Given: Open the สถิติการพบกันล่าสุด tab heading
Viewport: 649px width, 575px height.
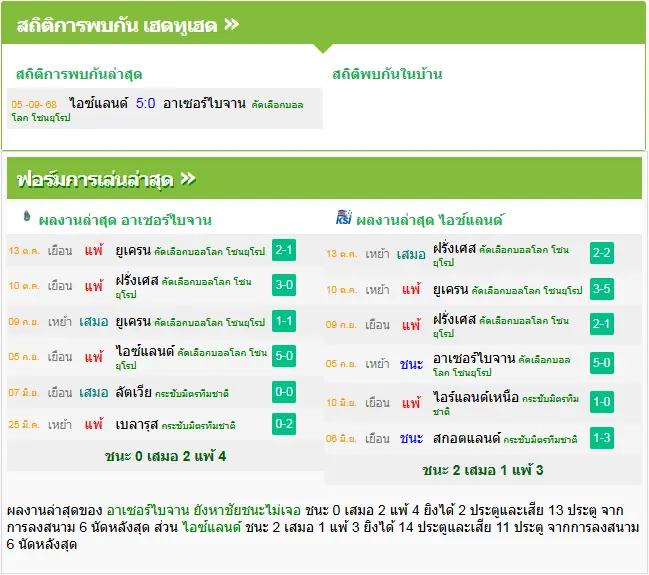Looking at the screenshot, I should [79, 75].
